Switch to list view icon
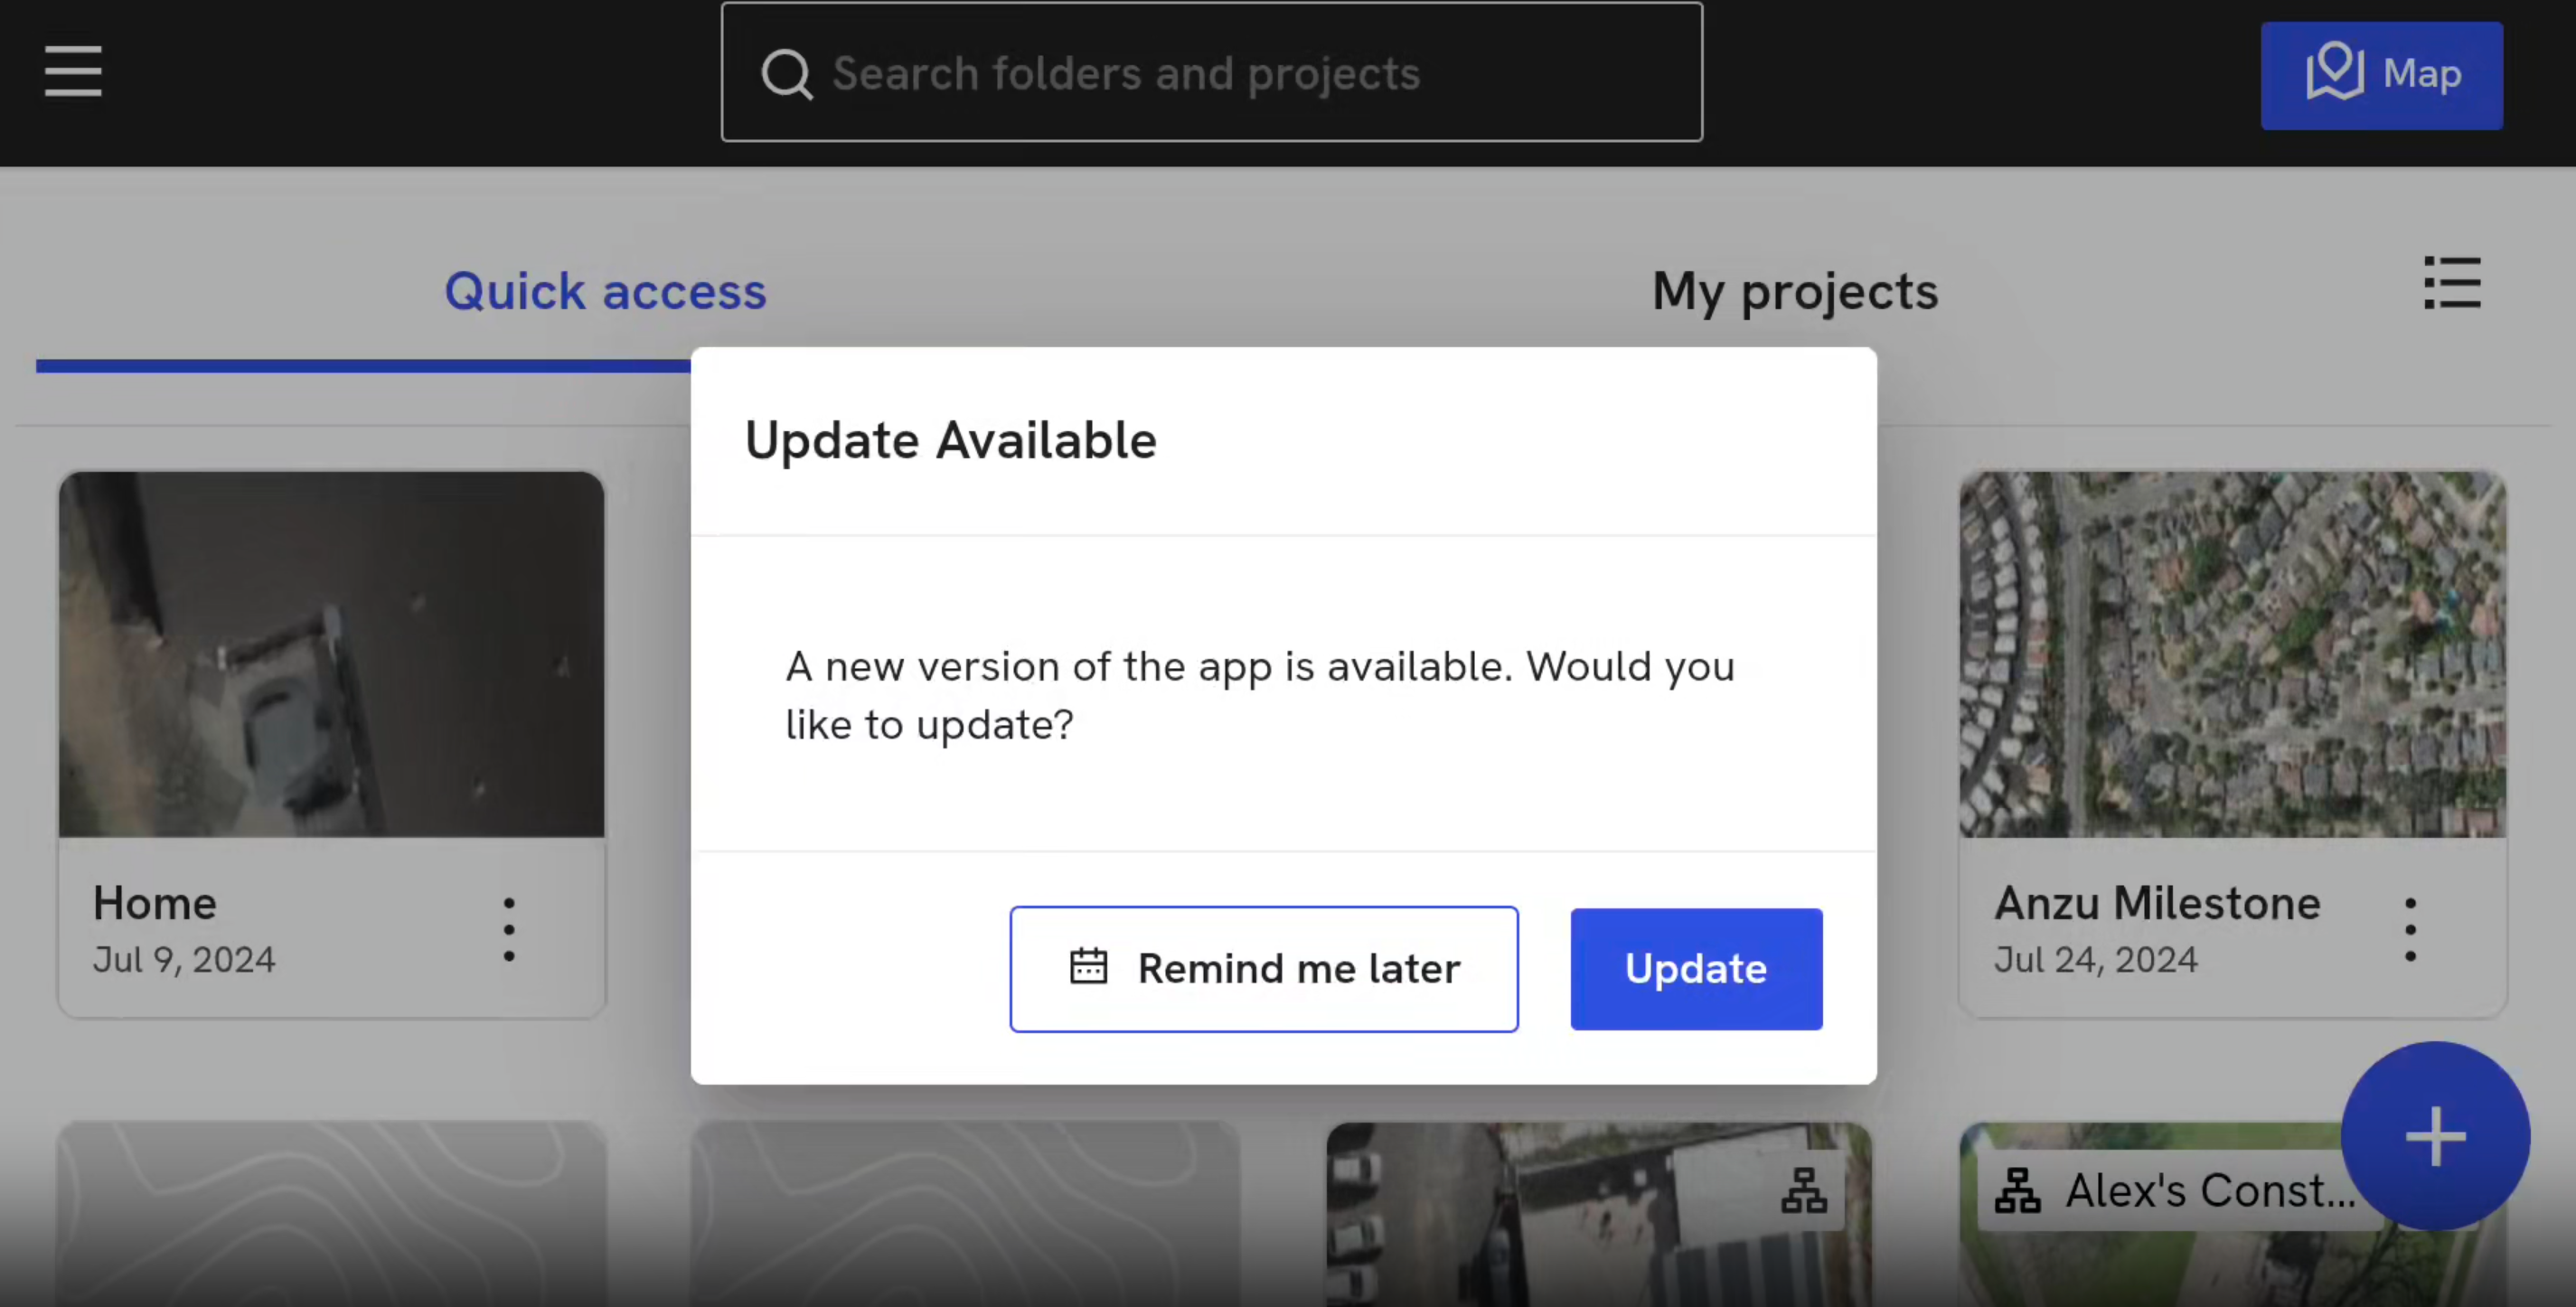Screen dimensions: 2576x1307 coord(2452,283)
